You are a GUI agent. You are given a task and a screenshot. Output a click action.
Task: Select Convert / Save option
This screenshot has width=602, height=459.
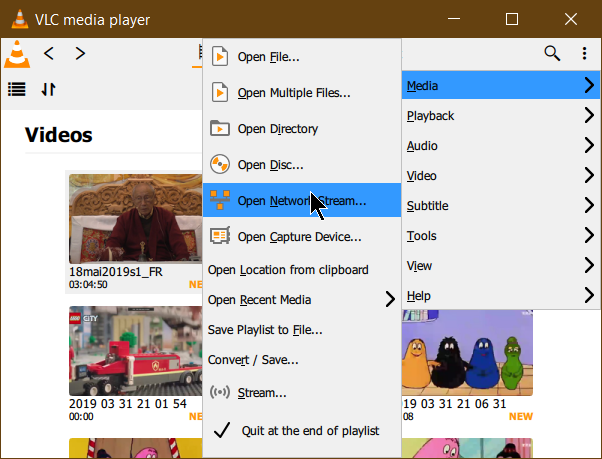tap(253, 360)
